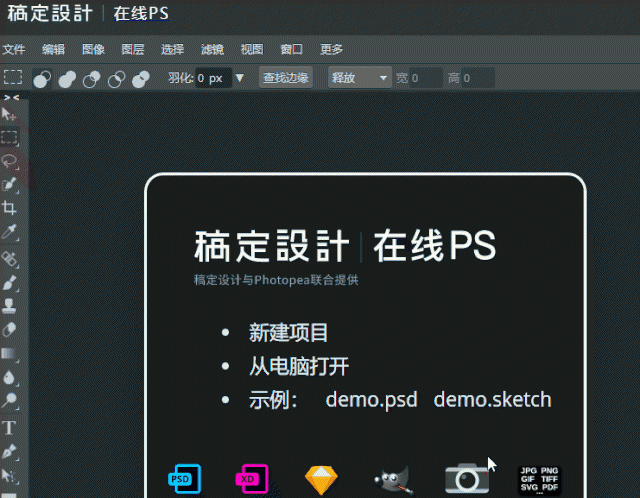Open the 释放 dropdown
This screenshot has width=640, height=498.
pos(360,78)
